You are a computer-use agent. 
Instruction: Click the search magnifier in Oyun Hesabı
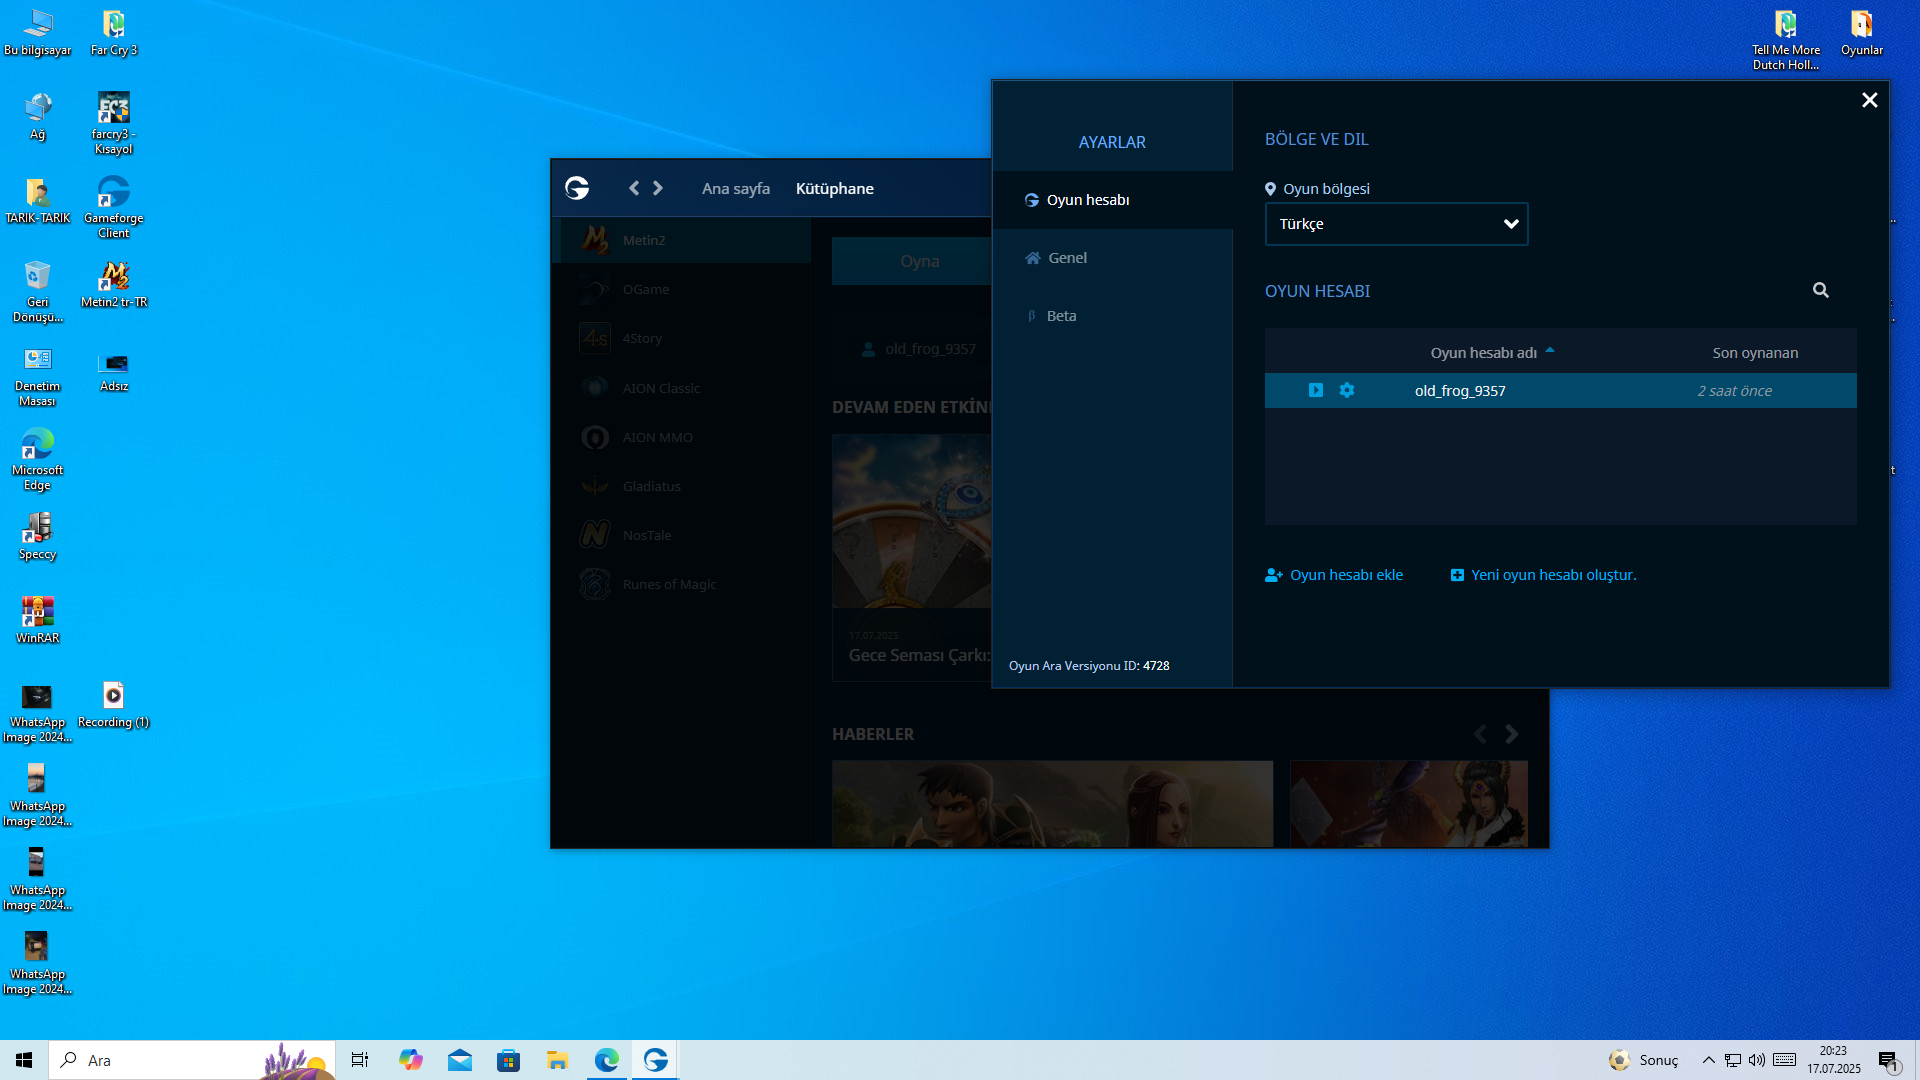pyautogui.click(x=1820, y=290)
